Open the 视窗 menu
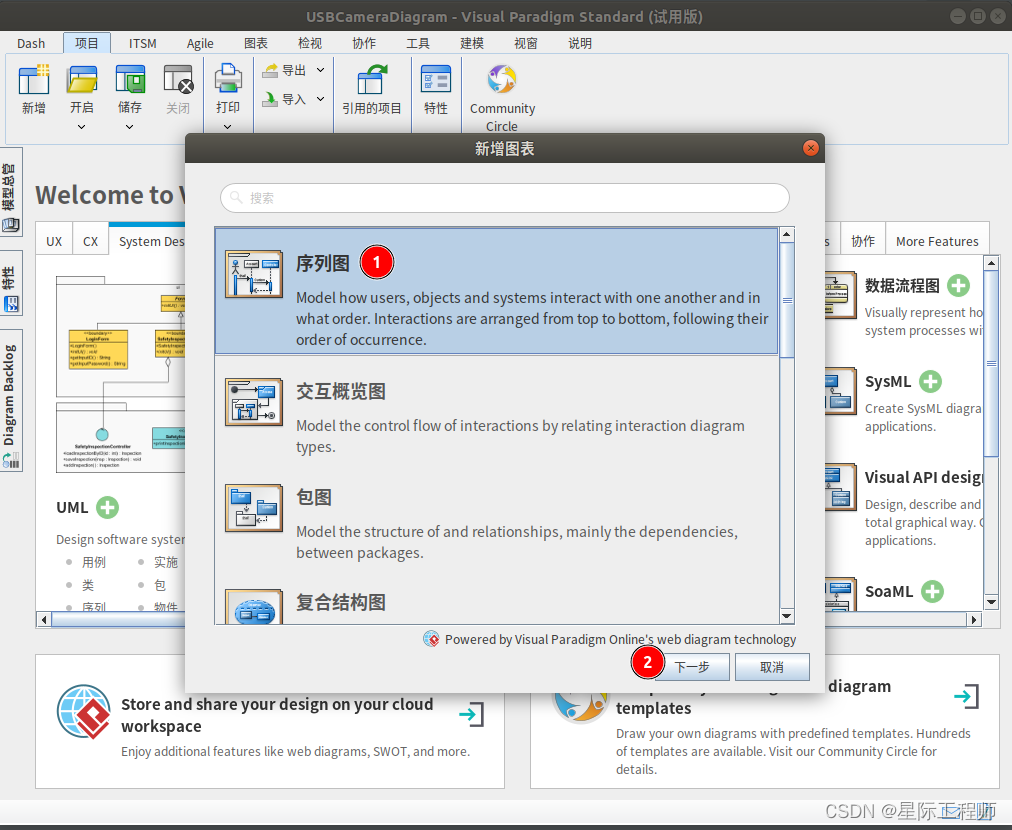The height and width of the screenshot is (830, 1012). coord(525,43)
